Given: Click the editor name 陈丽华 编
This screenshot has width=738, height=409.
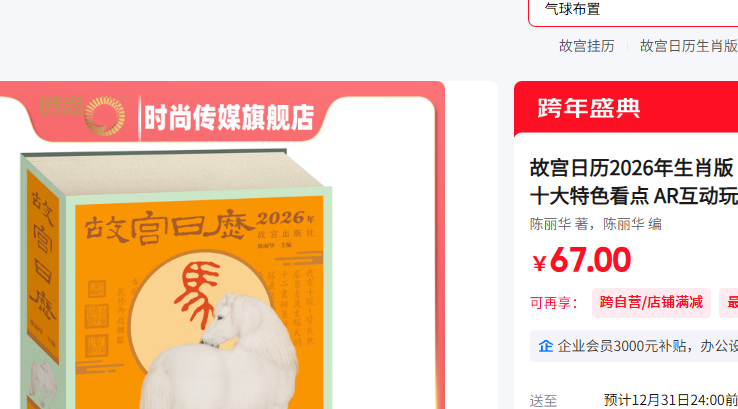Looking at the screenshot, I should click(632, 224).
